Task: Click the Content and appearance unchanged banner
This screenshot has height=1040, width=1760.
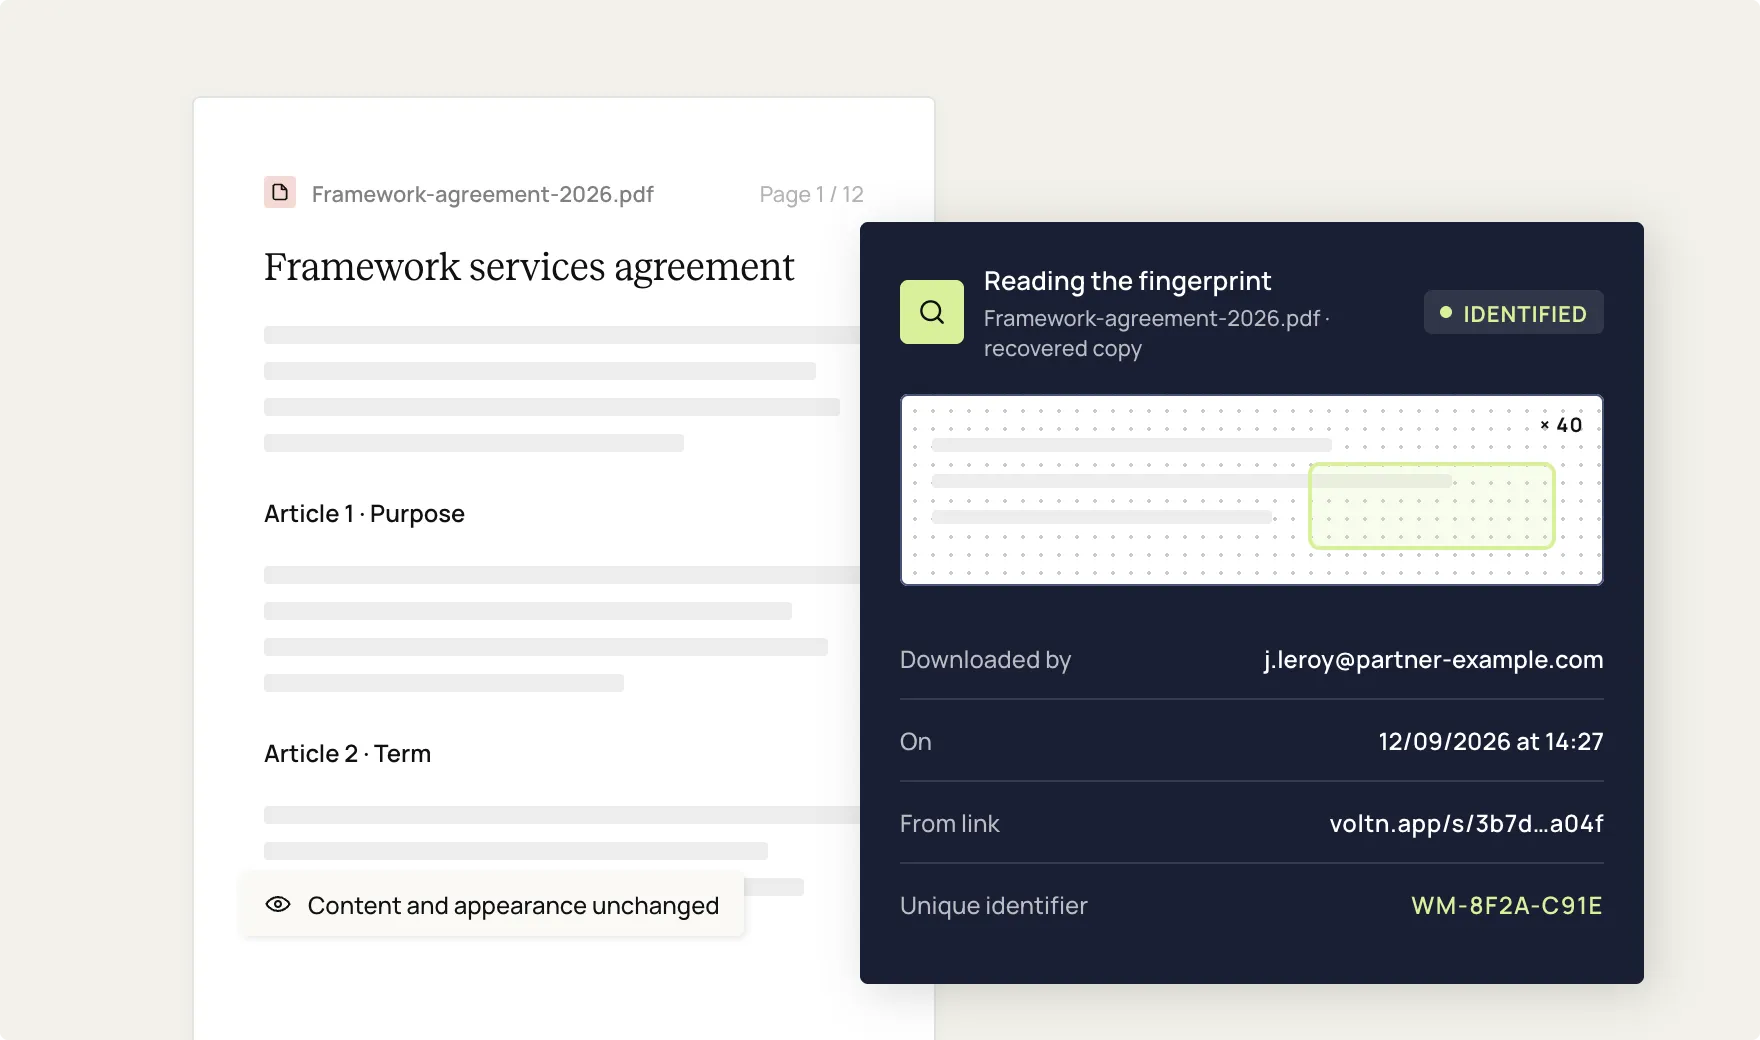Action: 492,905
